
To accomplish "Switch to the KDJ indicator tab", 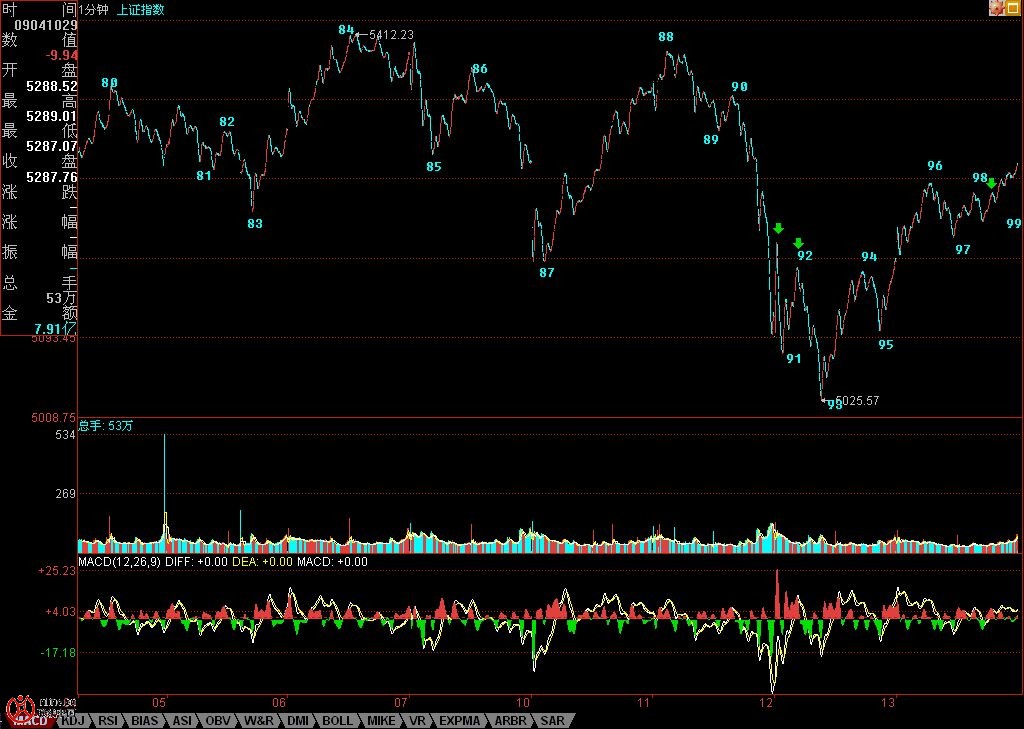I will point(73,720).
